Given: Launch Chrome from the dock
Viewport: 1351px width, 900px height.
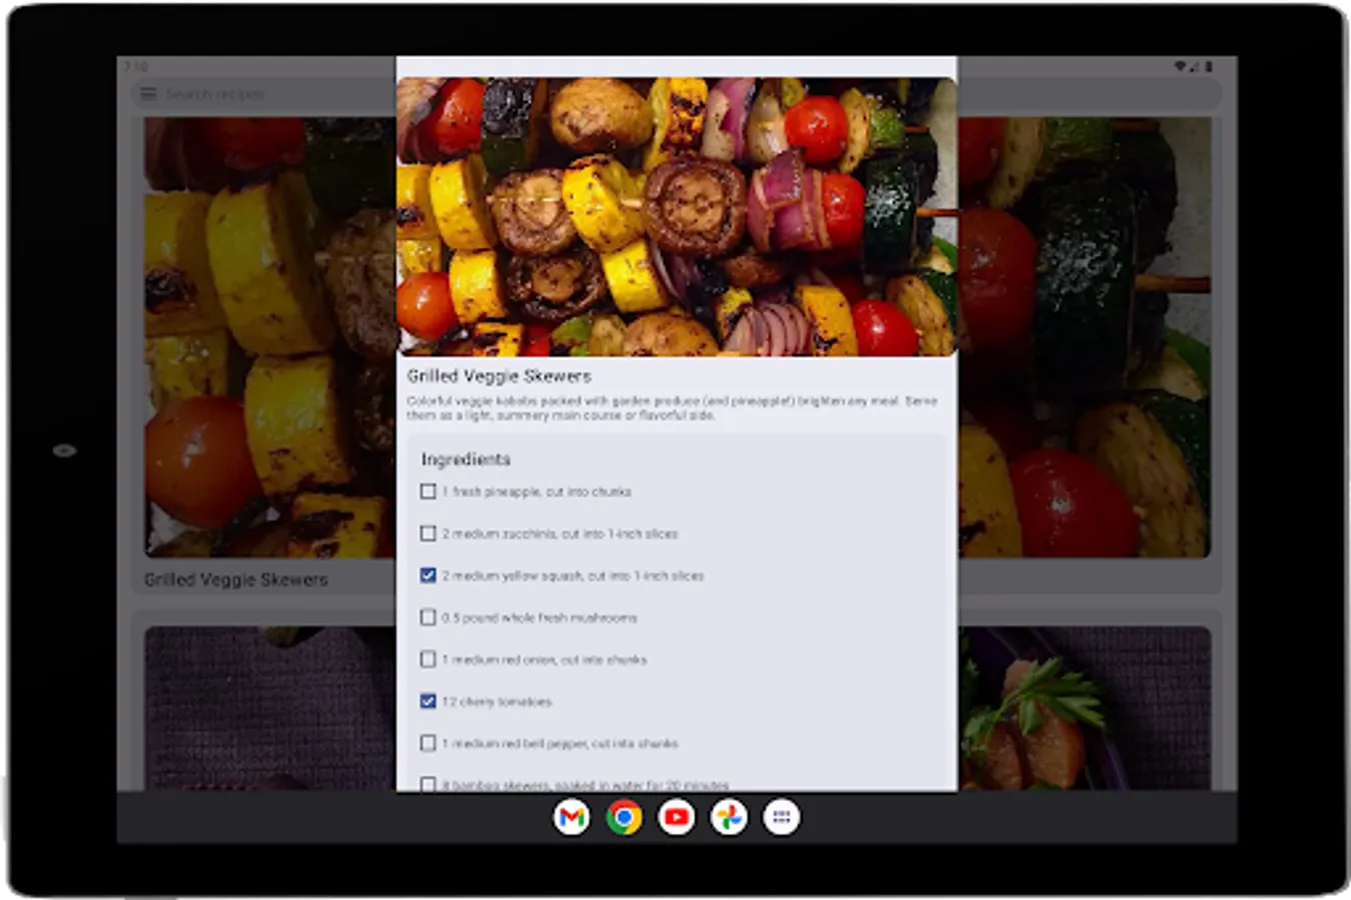Looking at the screenshot, I should click(x=624, y=818).
